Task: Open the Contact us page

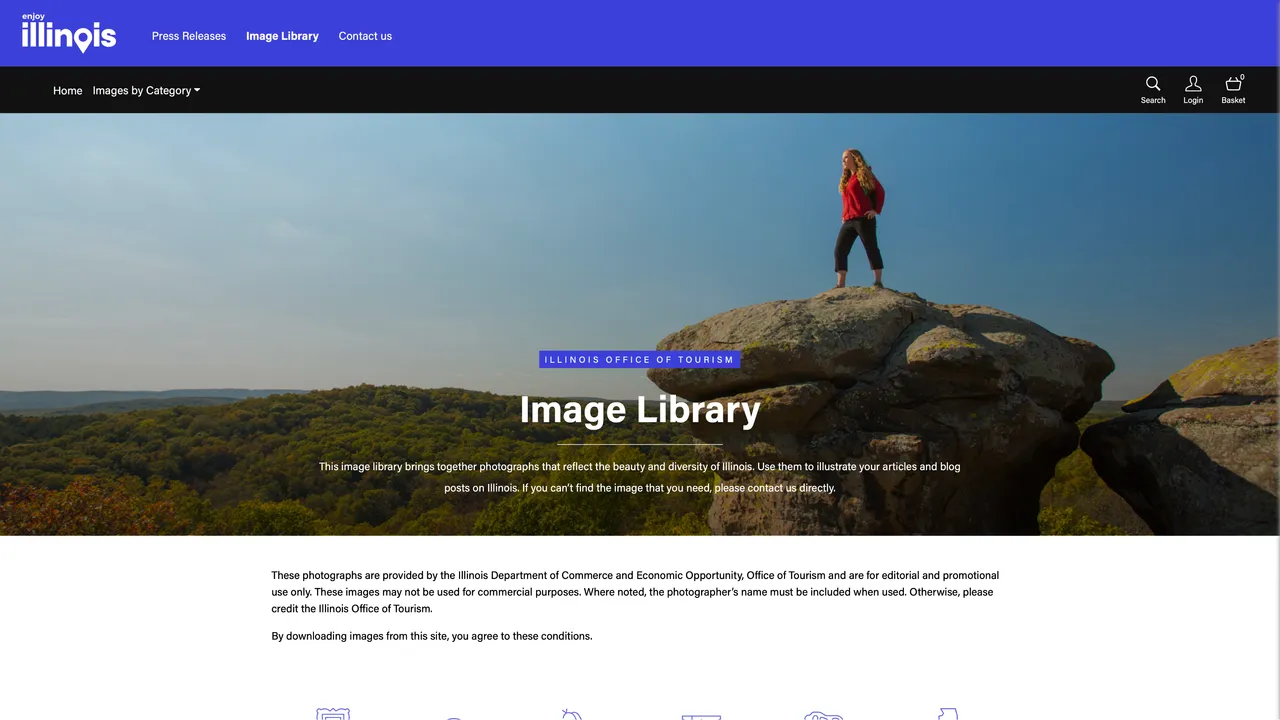Action: point(365,36)
